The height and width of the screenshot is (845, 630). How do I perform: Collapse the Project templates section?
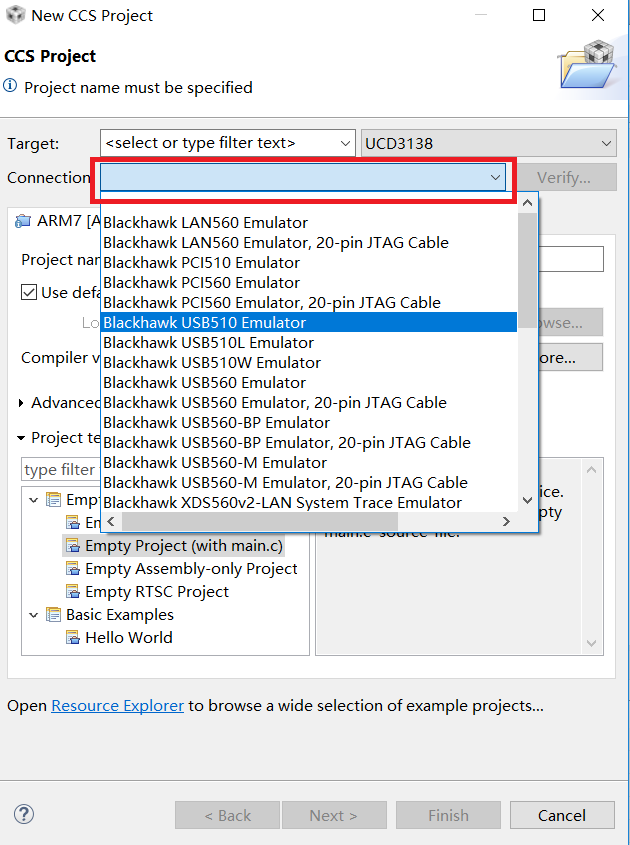[x=21, y=438]
